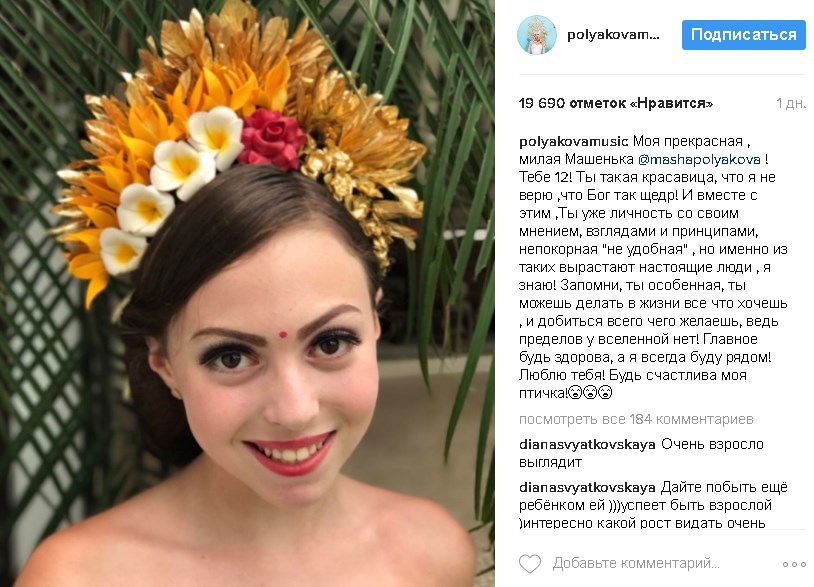
Task: View the 19 690 likes list
Action: pos(616,103)
